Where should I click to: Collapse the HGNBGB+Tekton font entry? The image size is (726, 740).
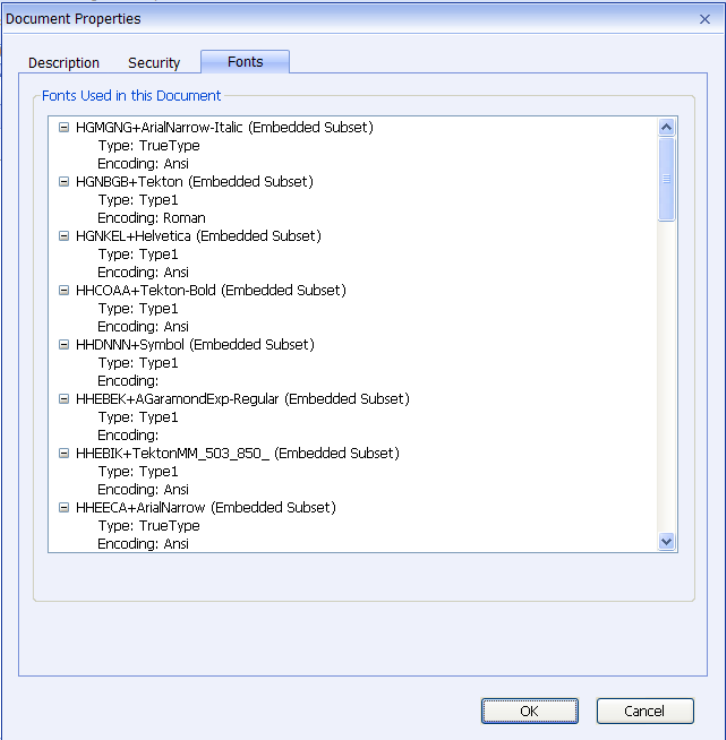pyautogui.click(x=64, y=182)
